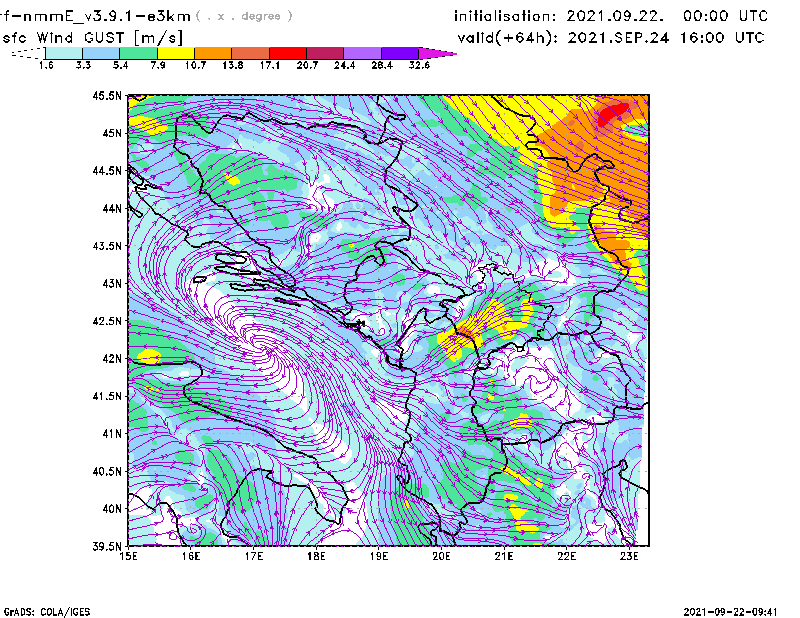The width and height of the screenshot is (800, 618).
Task: Click the 44N latitude label
Action: pyautogui.click(x=112, y=208)
